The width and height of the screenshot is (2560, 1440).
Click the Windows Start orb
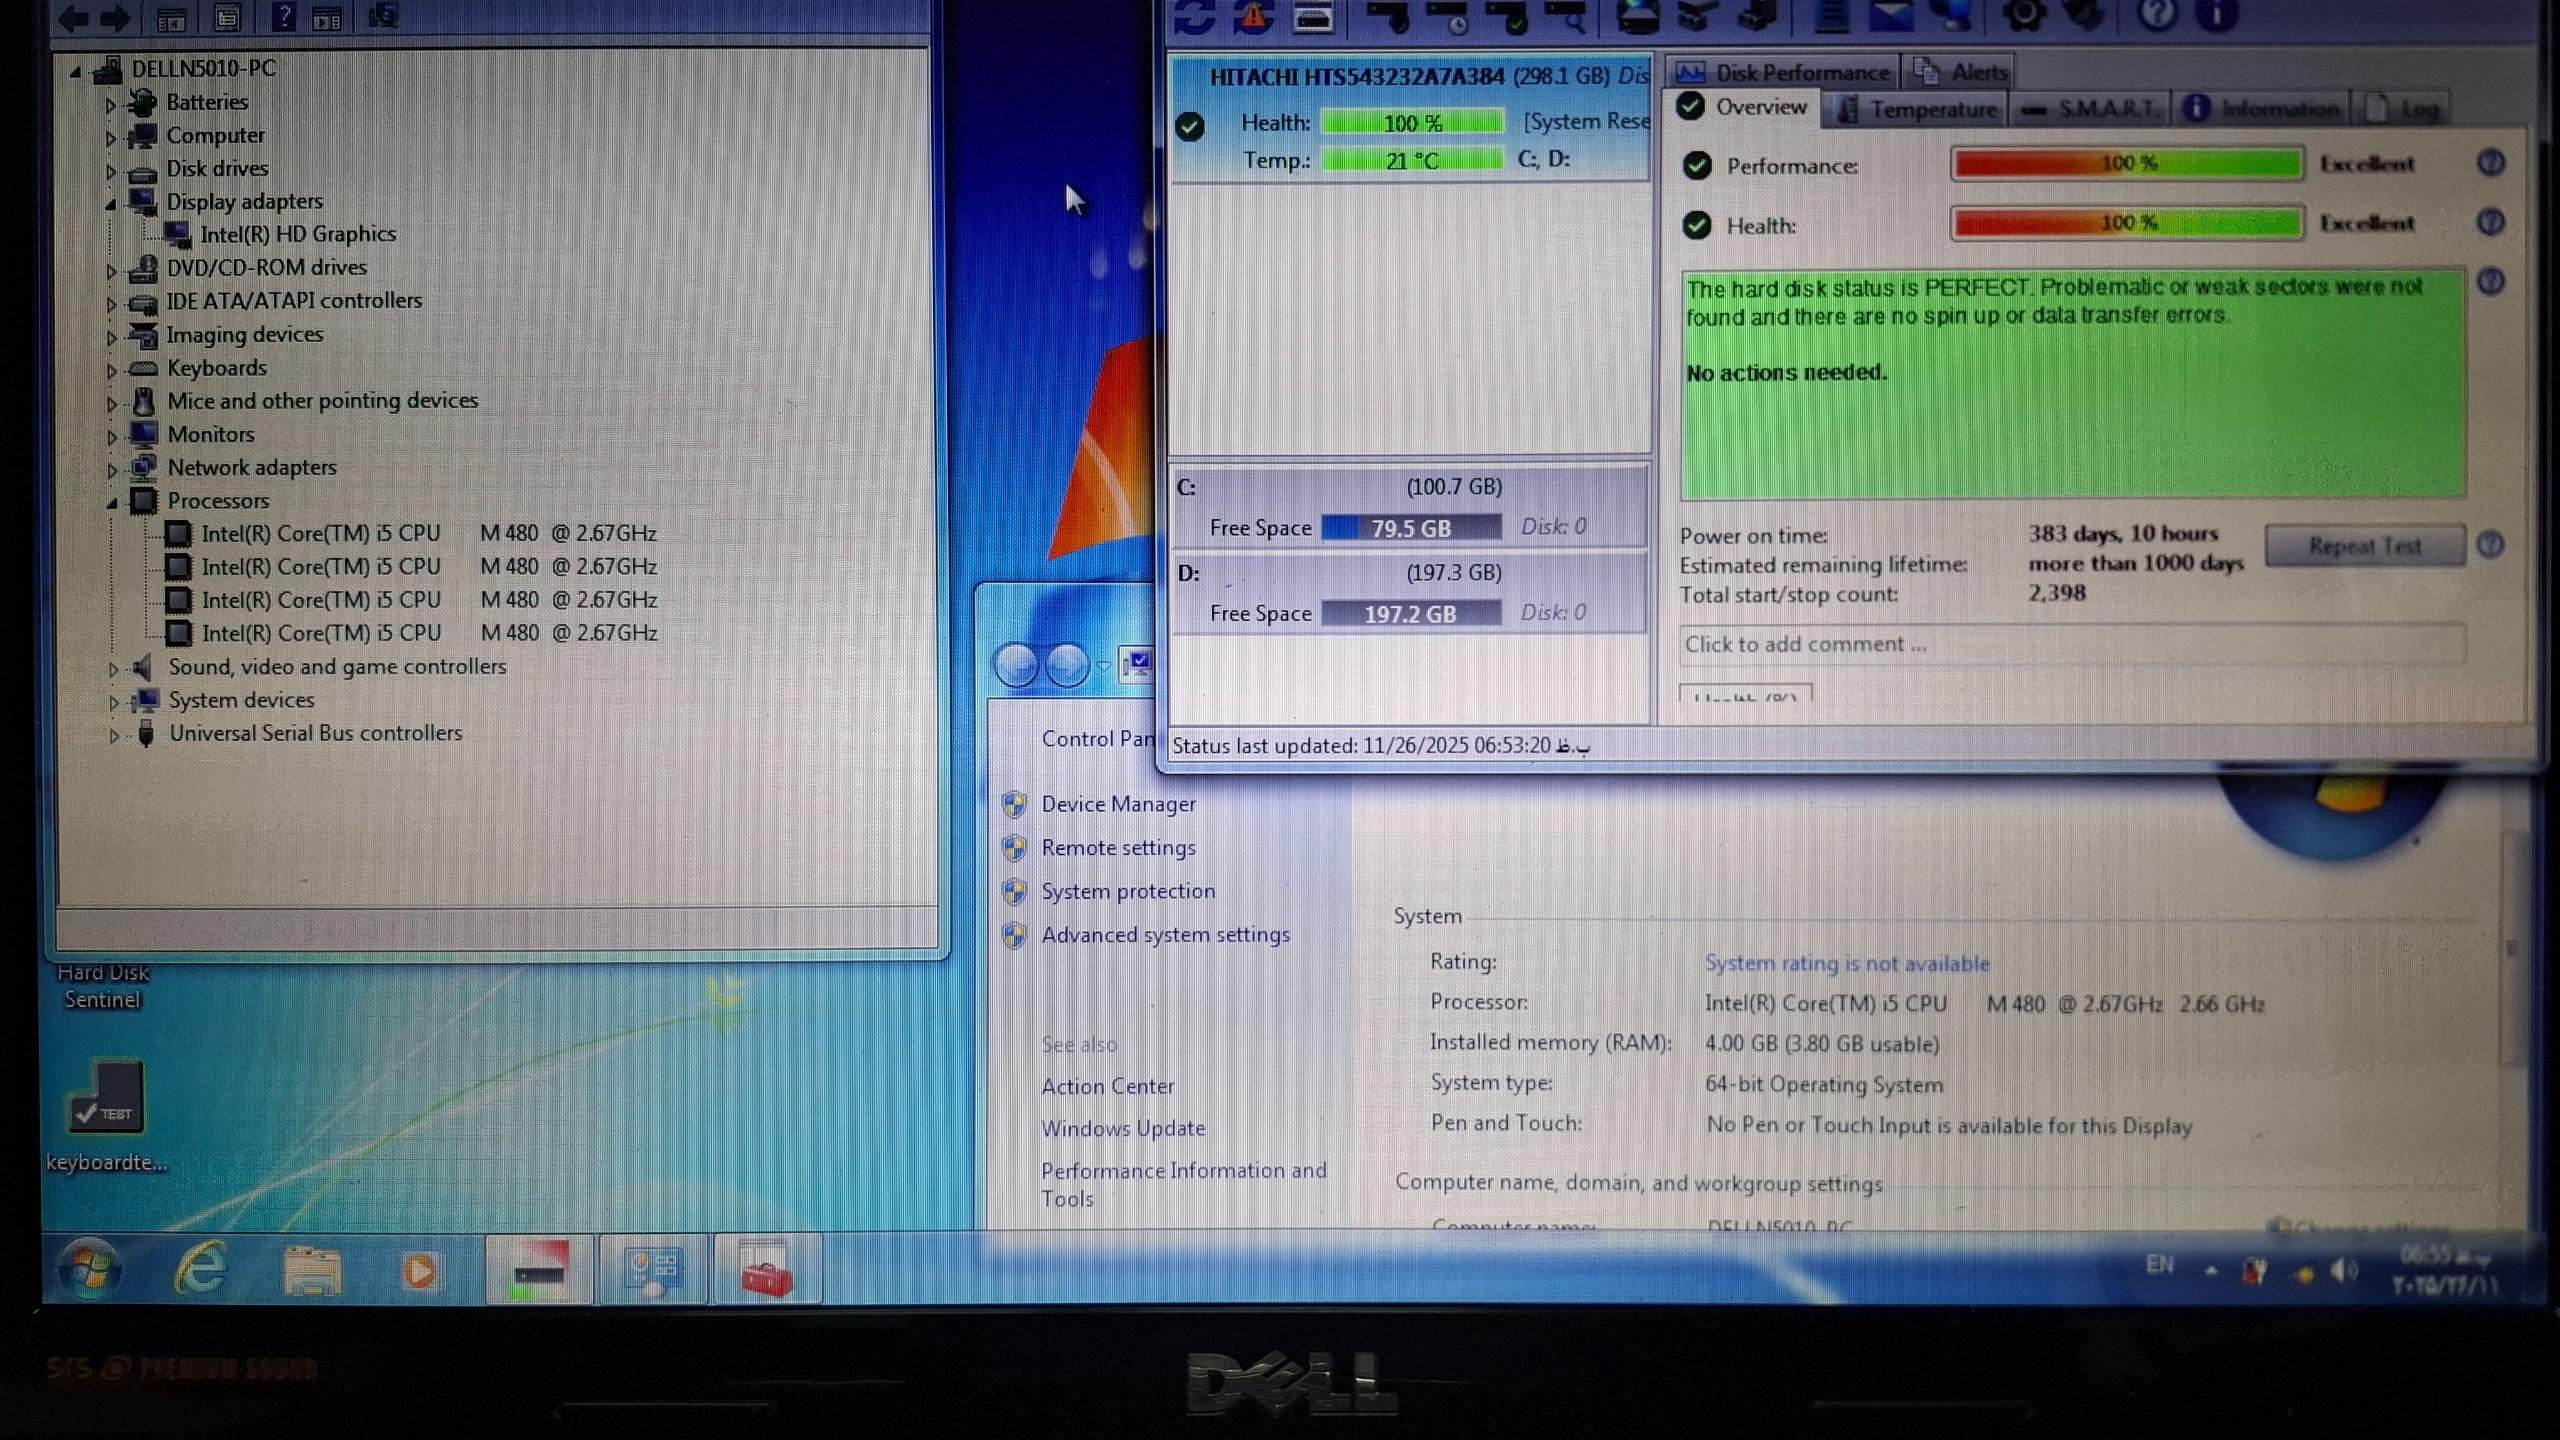[x=90, y=1270]
